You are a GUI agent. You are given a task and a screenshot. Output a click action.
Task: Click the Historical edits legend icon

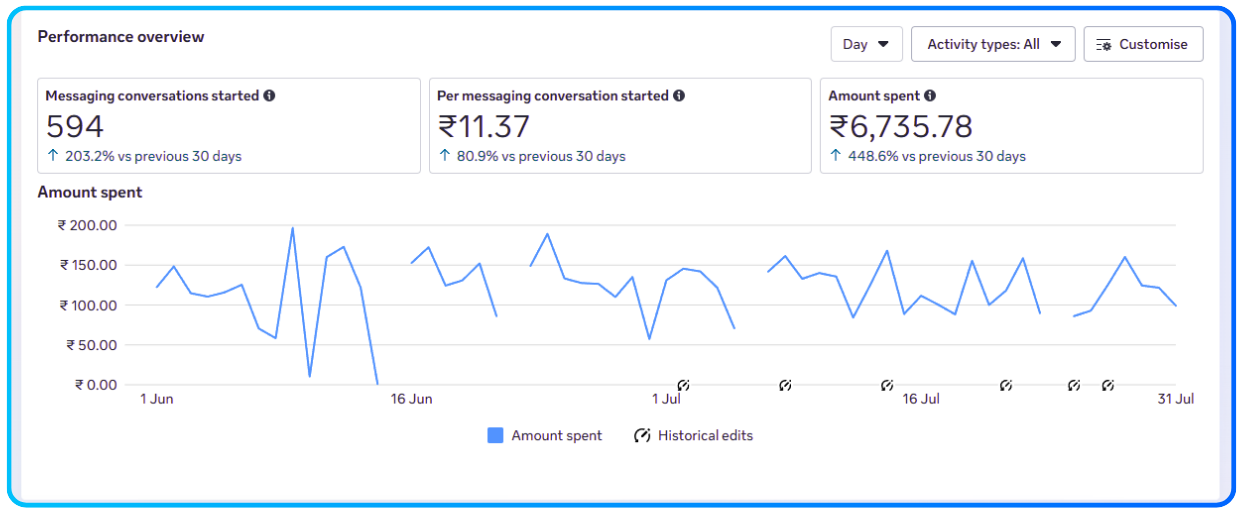(x=642, y=436)
